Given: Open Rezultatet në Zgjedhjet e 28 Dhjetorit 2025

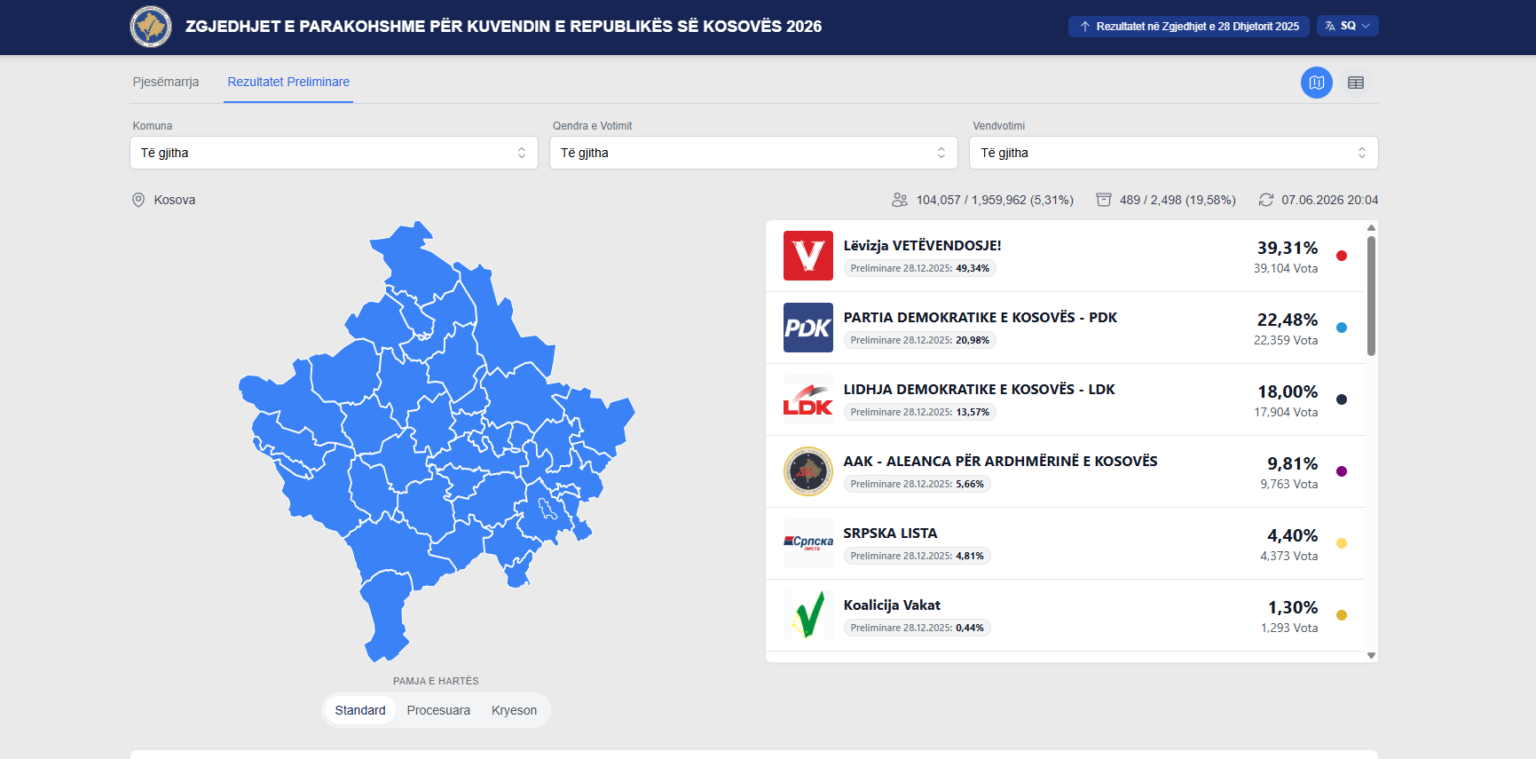Looking at the screenshot, I should click(x=1189, y=26).
